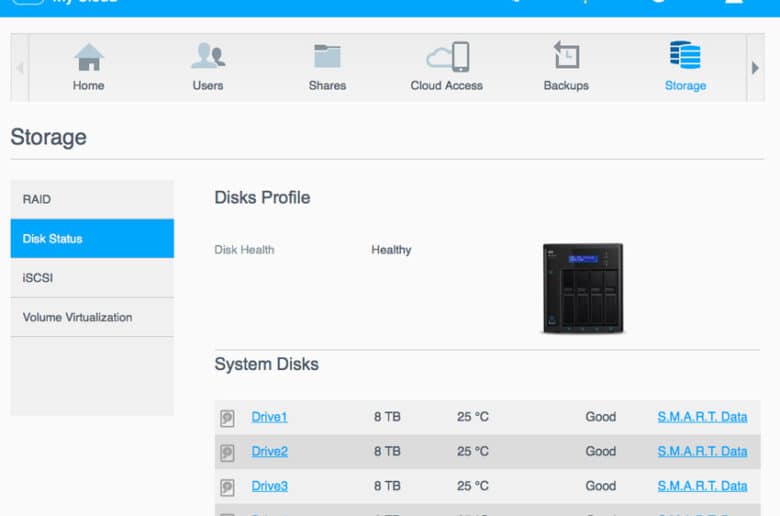
Task: Click Drive1's 8 TB capacity
Action: pos(387,417)
